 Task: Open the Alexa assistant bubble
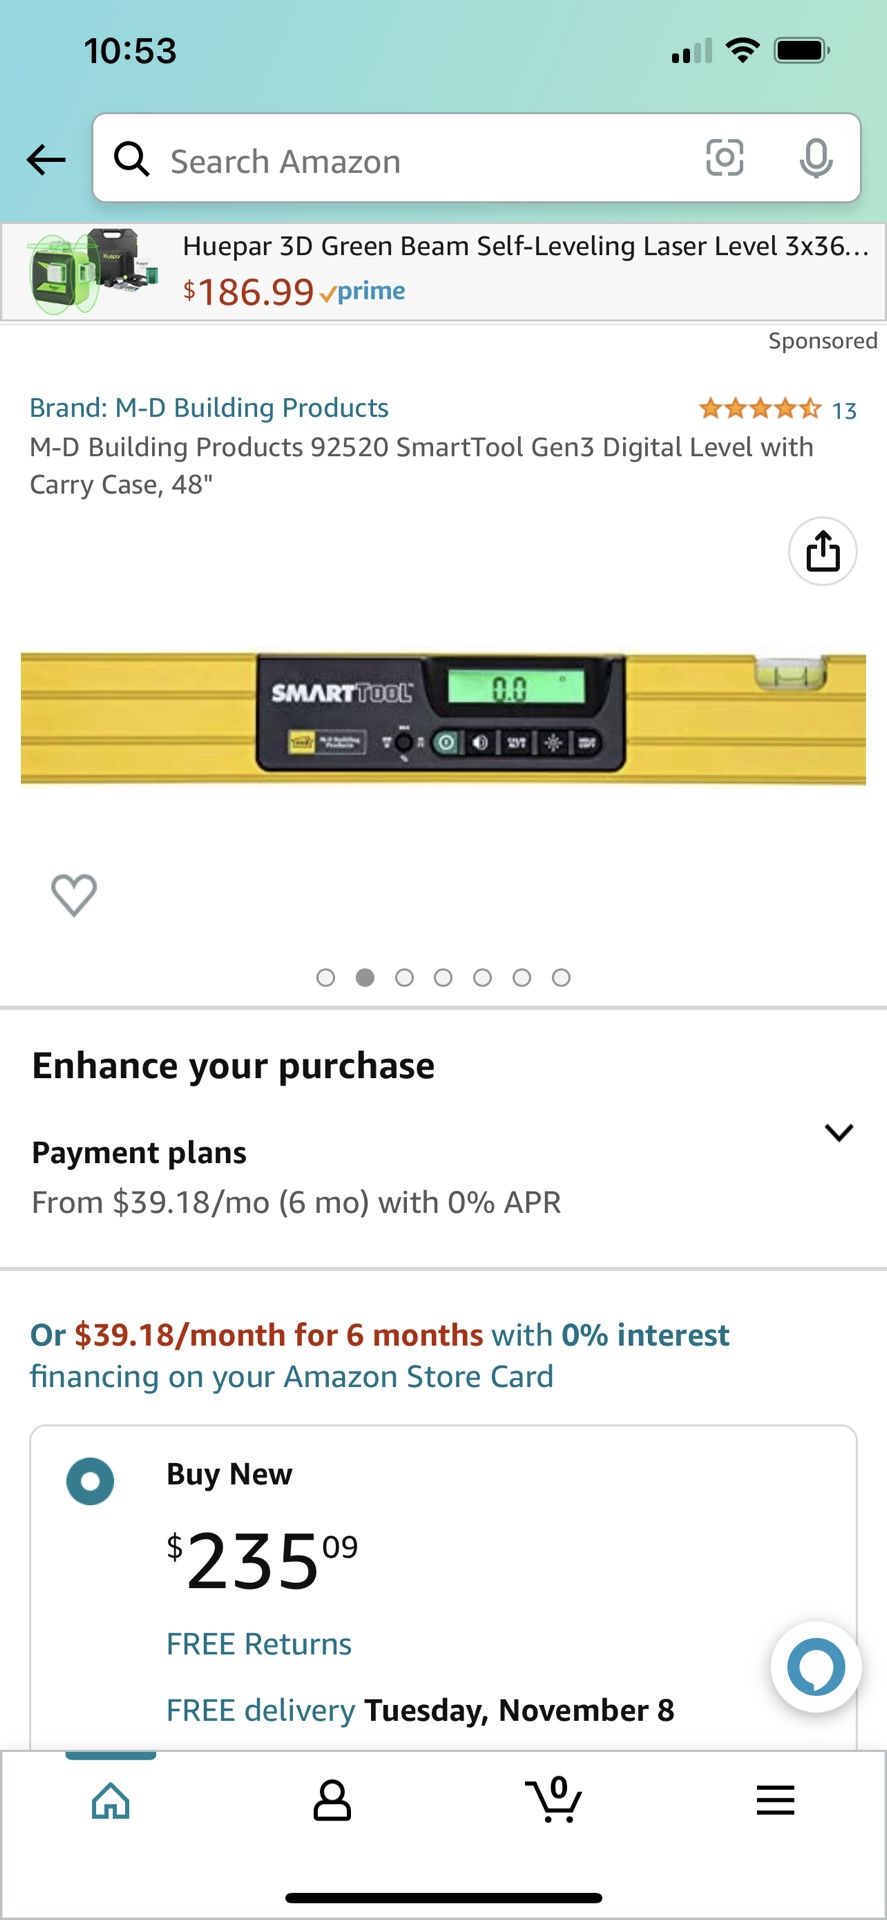[815, 1667]
